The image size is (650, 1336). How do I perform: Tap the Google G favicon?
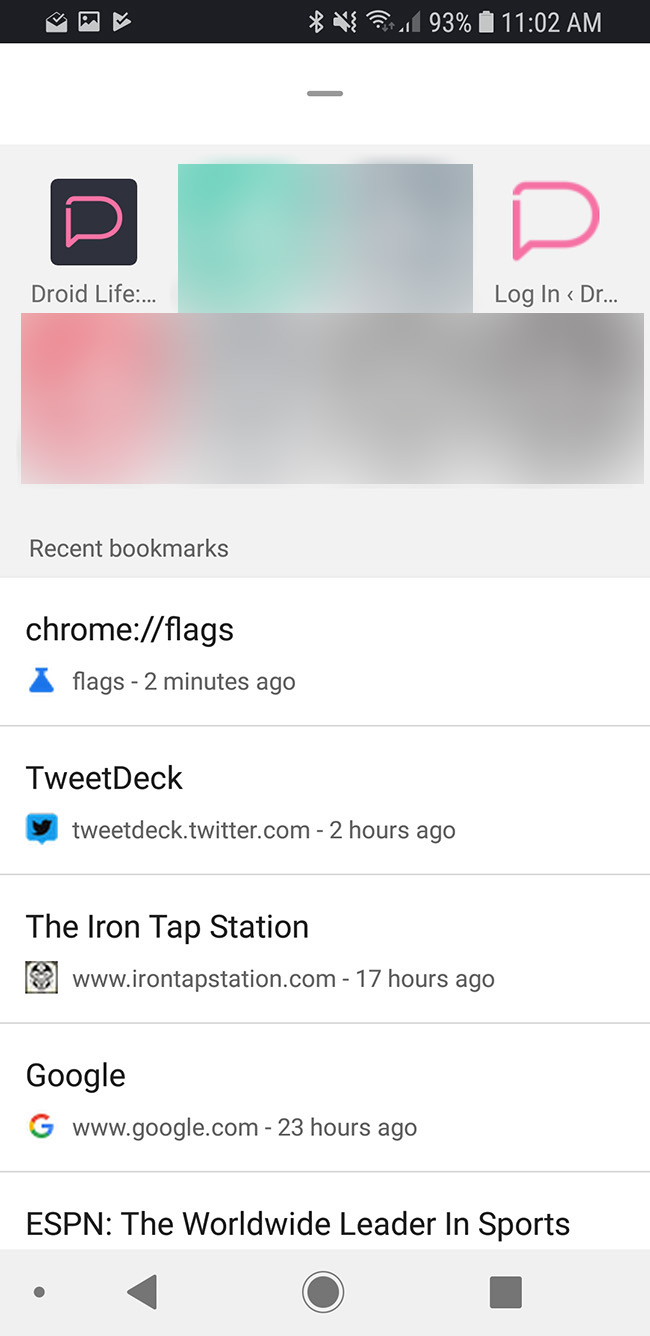point(41,1127)
